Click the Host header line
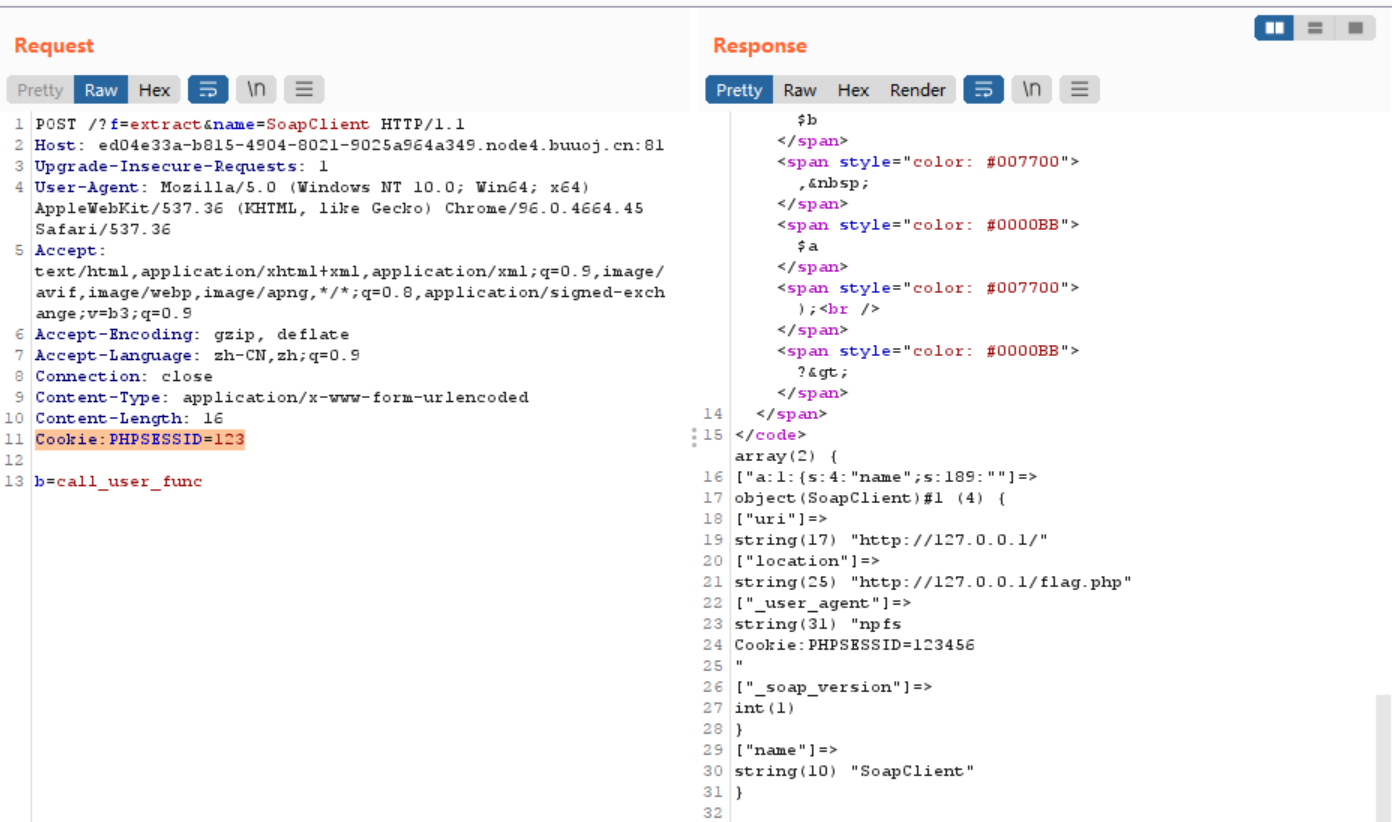1392x822 pixels. point(349,145)
